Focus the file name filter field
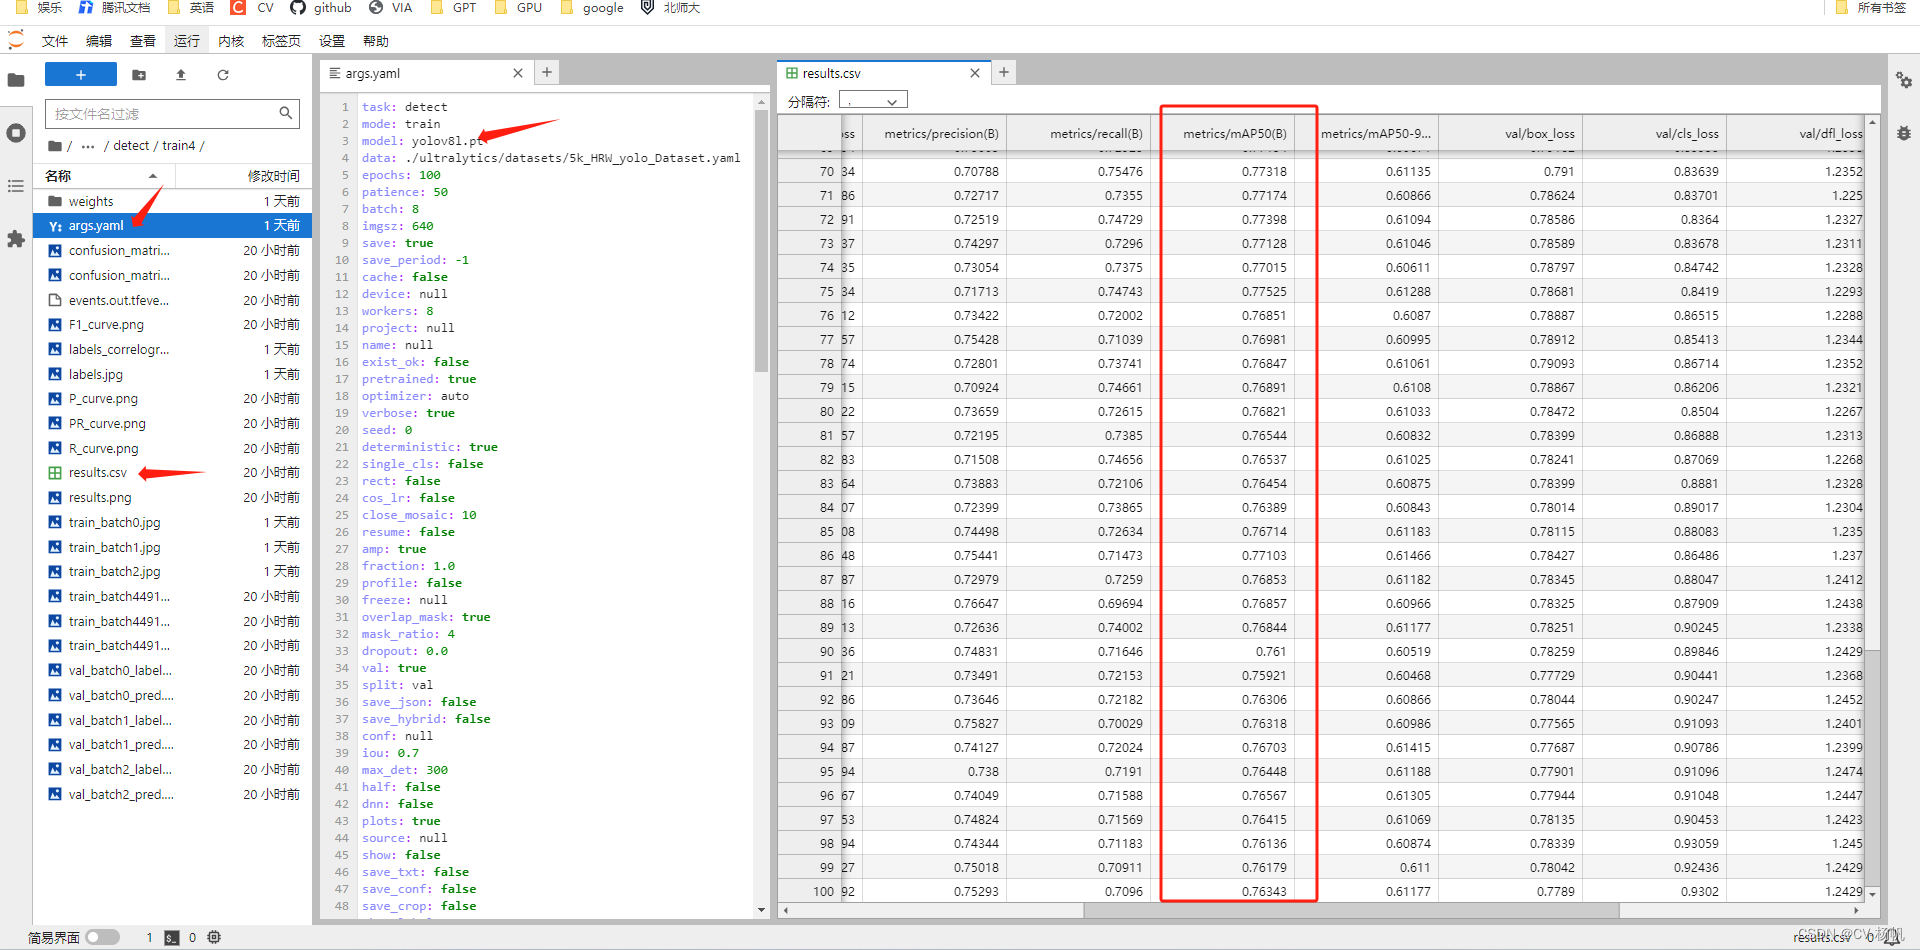The width and height of the screenshot is (1920, 950). tap(172, 114)
